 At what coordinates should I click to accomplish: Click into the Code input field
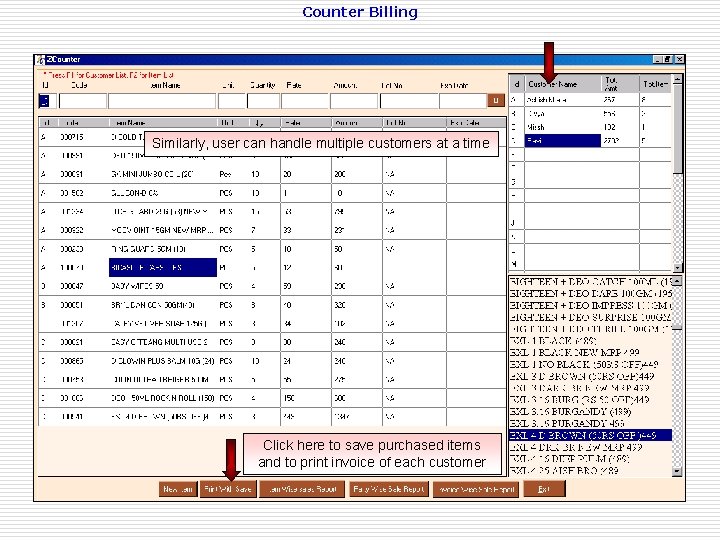(83, 101)
